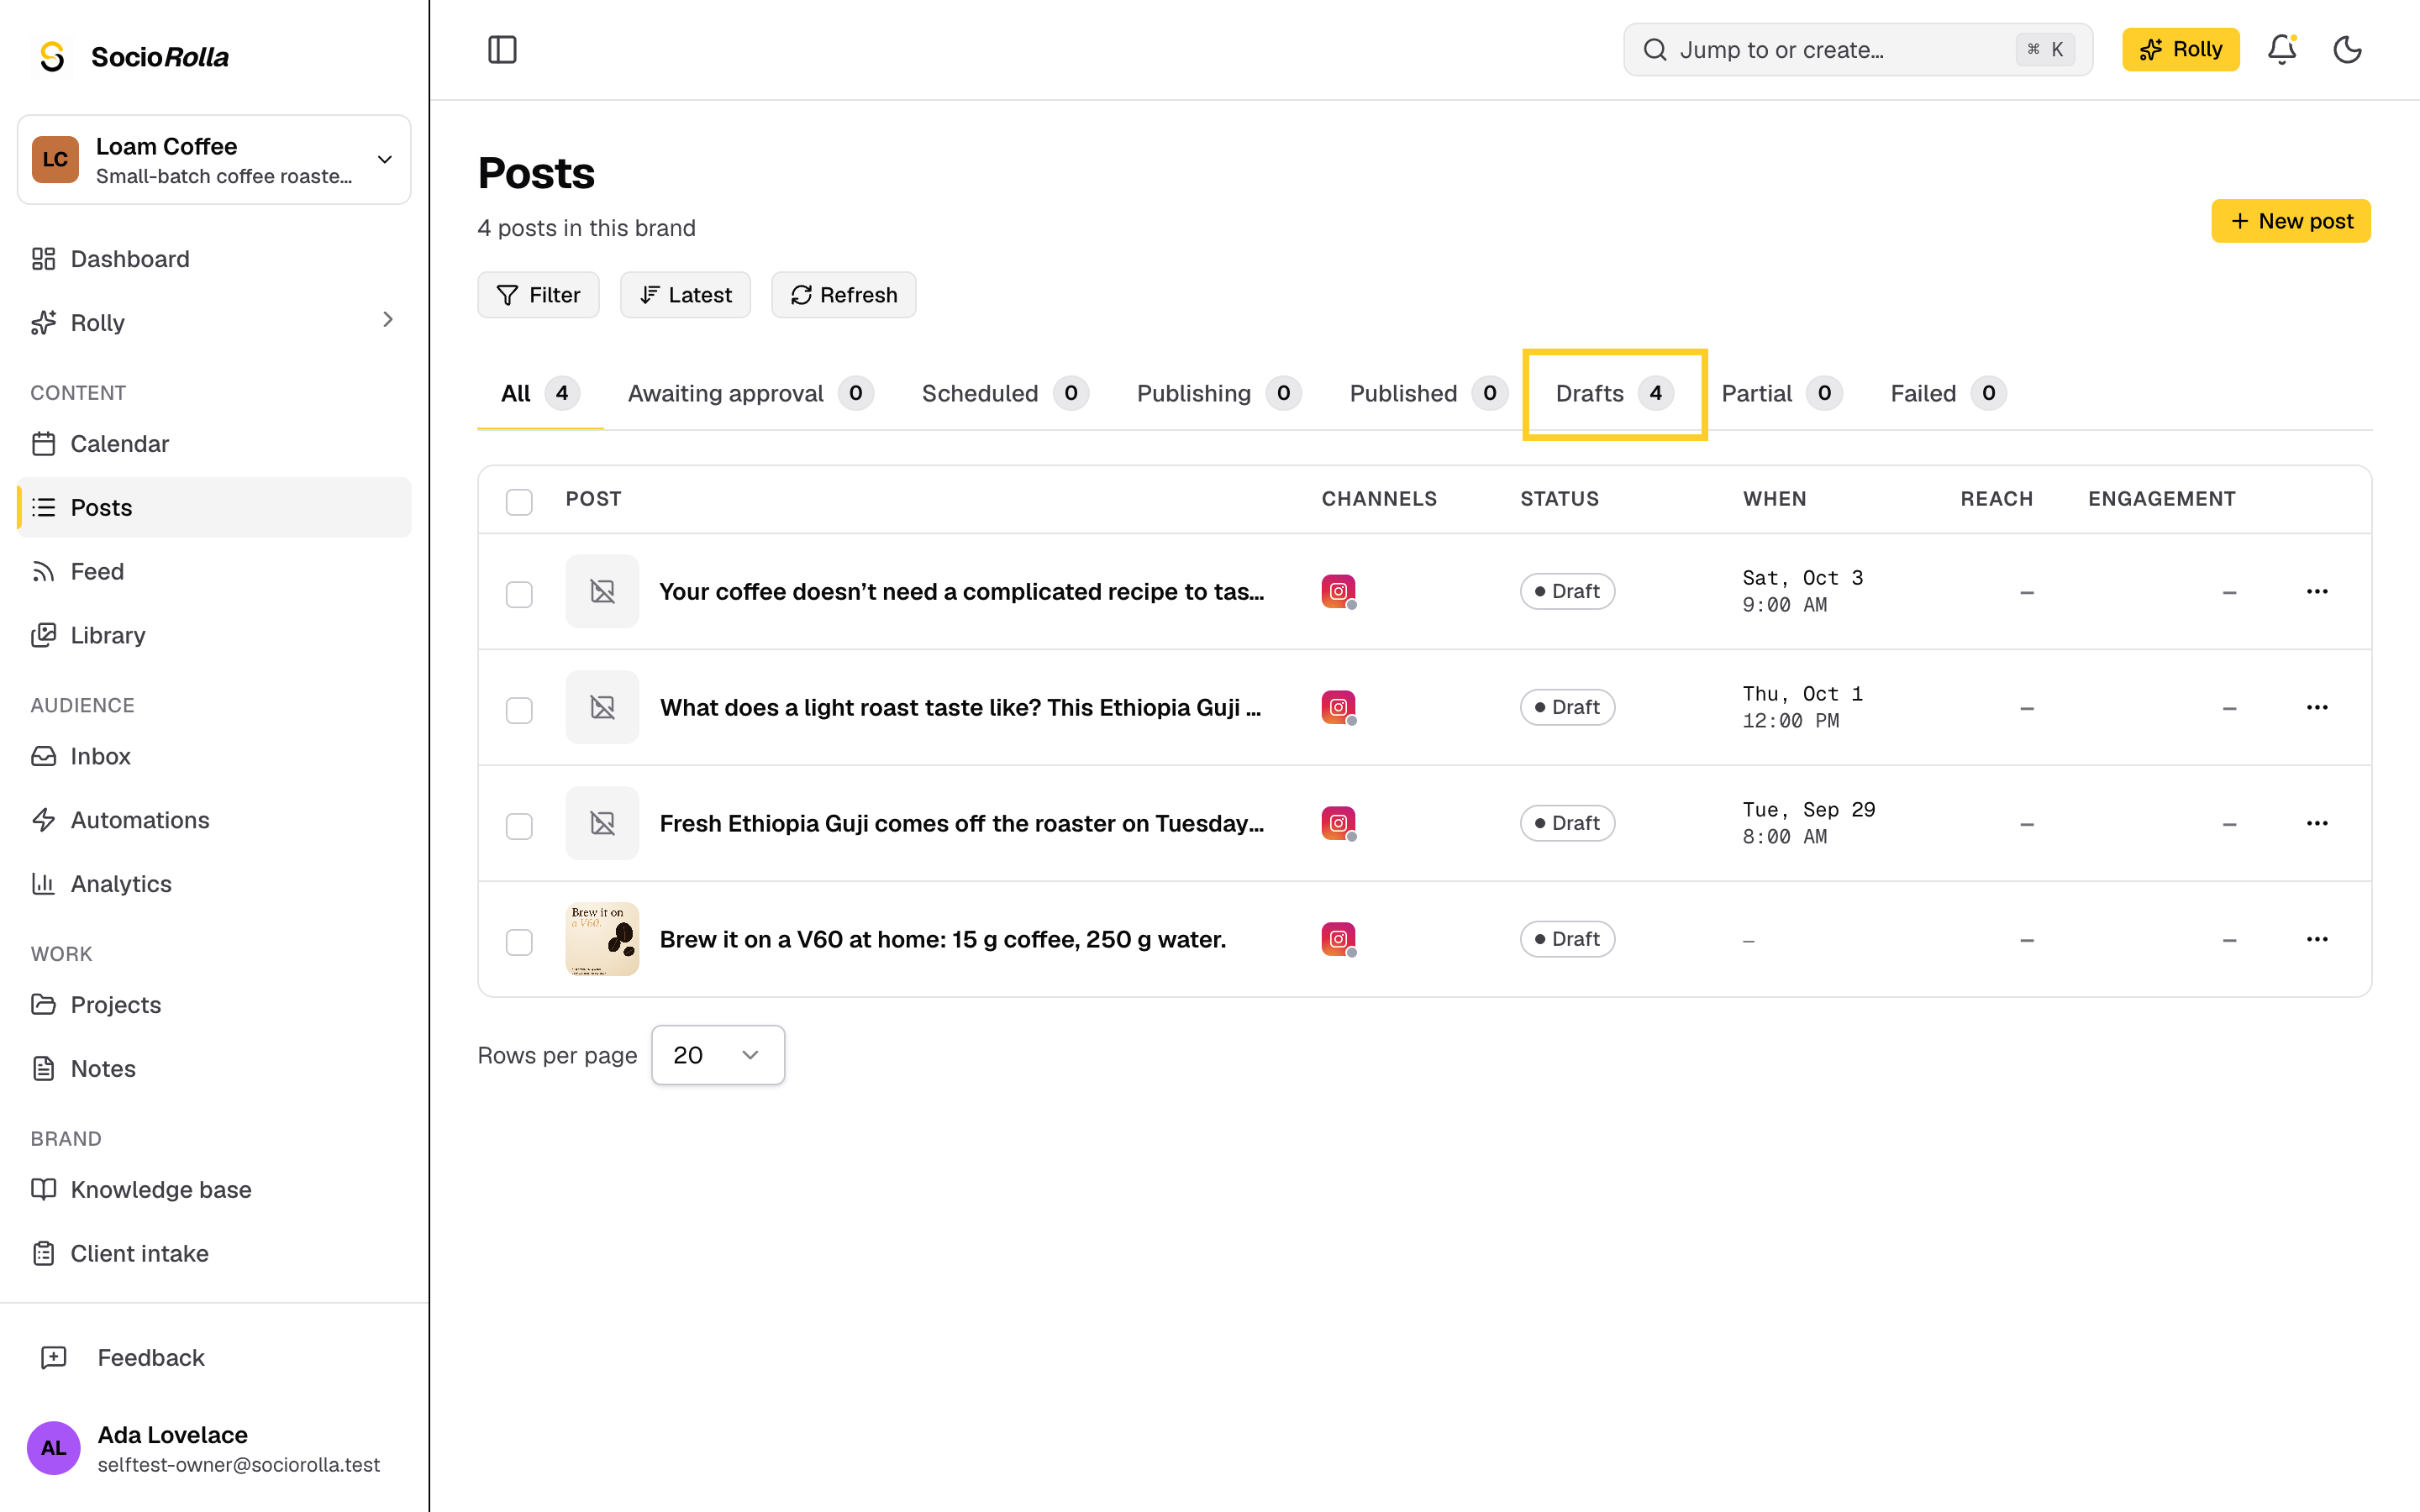Click Instagram icon on complicated recipe post

click(x=1338, y=591)
